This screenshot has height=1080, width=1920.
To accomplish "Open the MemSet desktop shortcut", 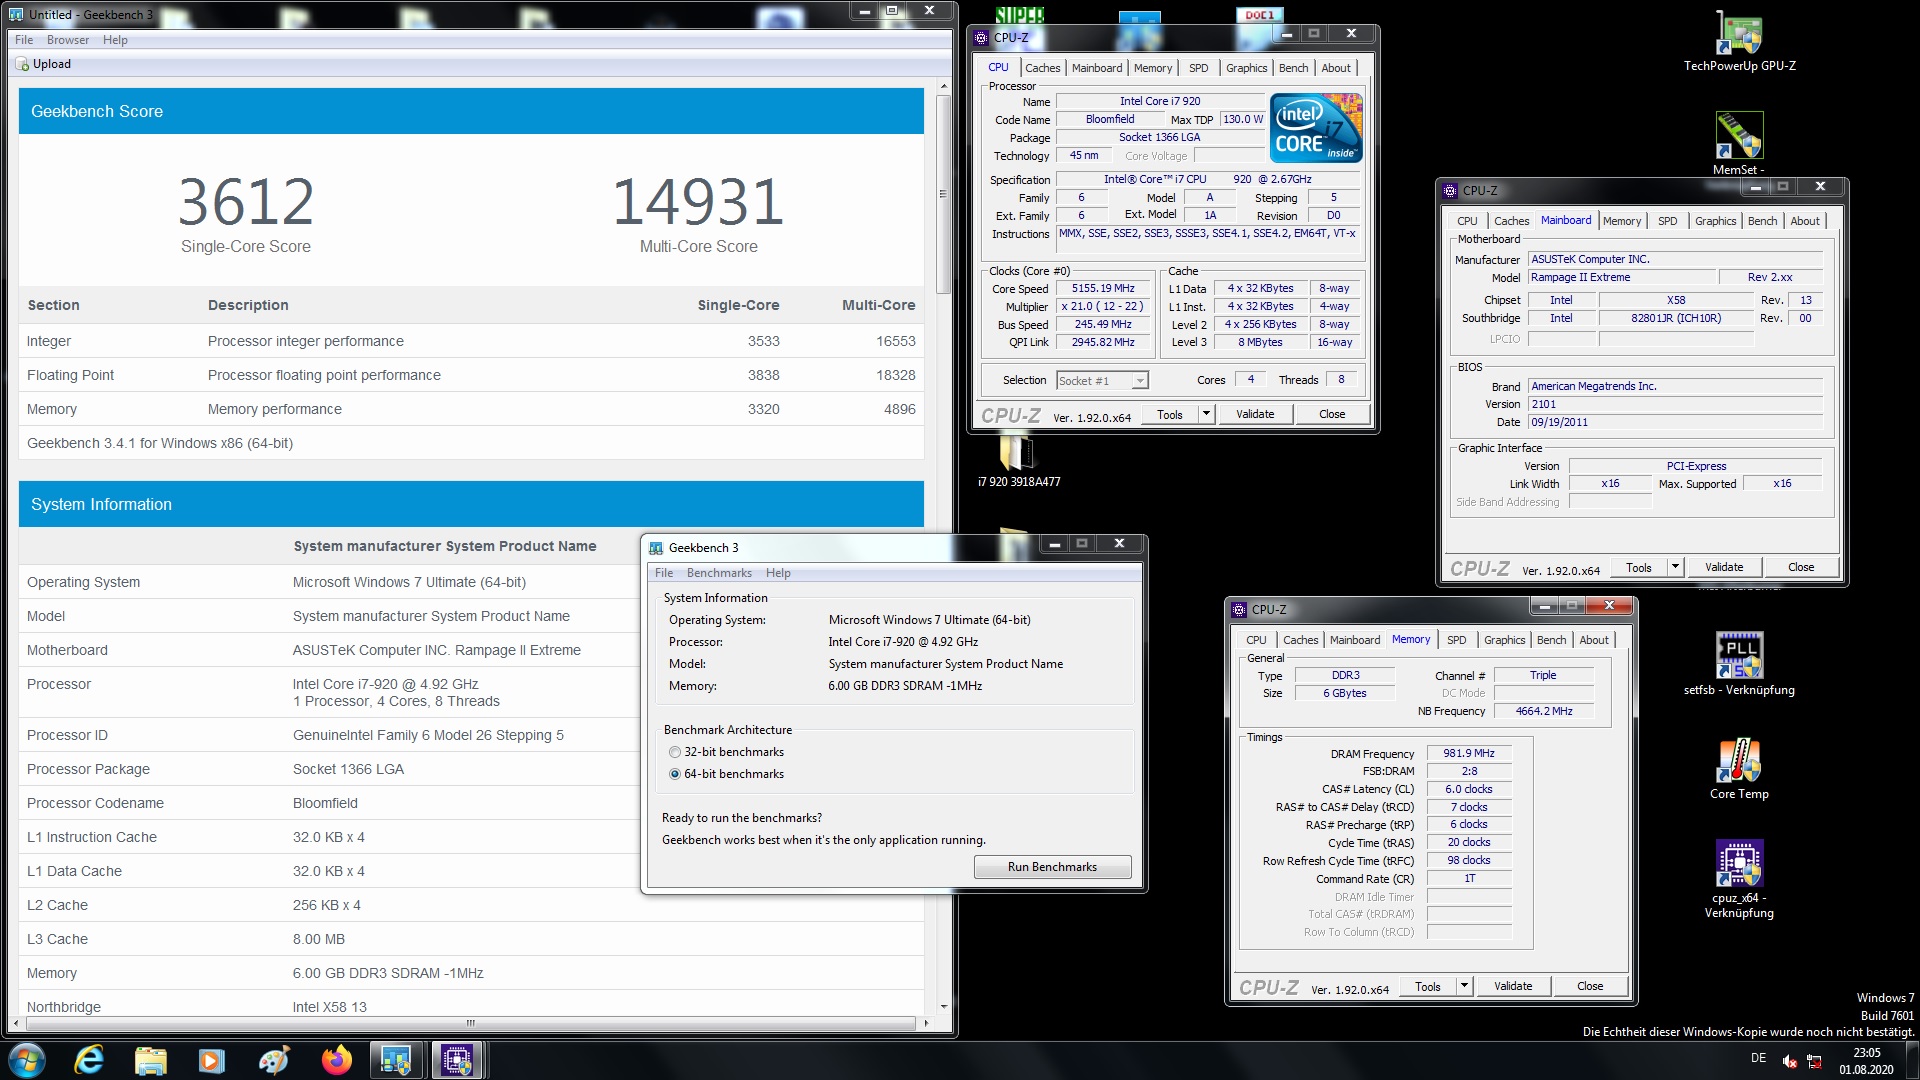I will pyautogui.click(x=1739, y=143).
